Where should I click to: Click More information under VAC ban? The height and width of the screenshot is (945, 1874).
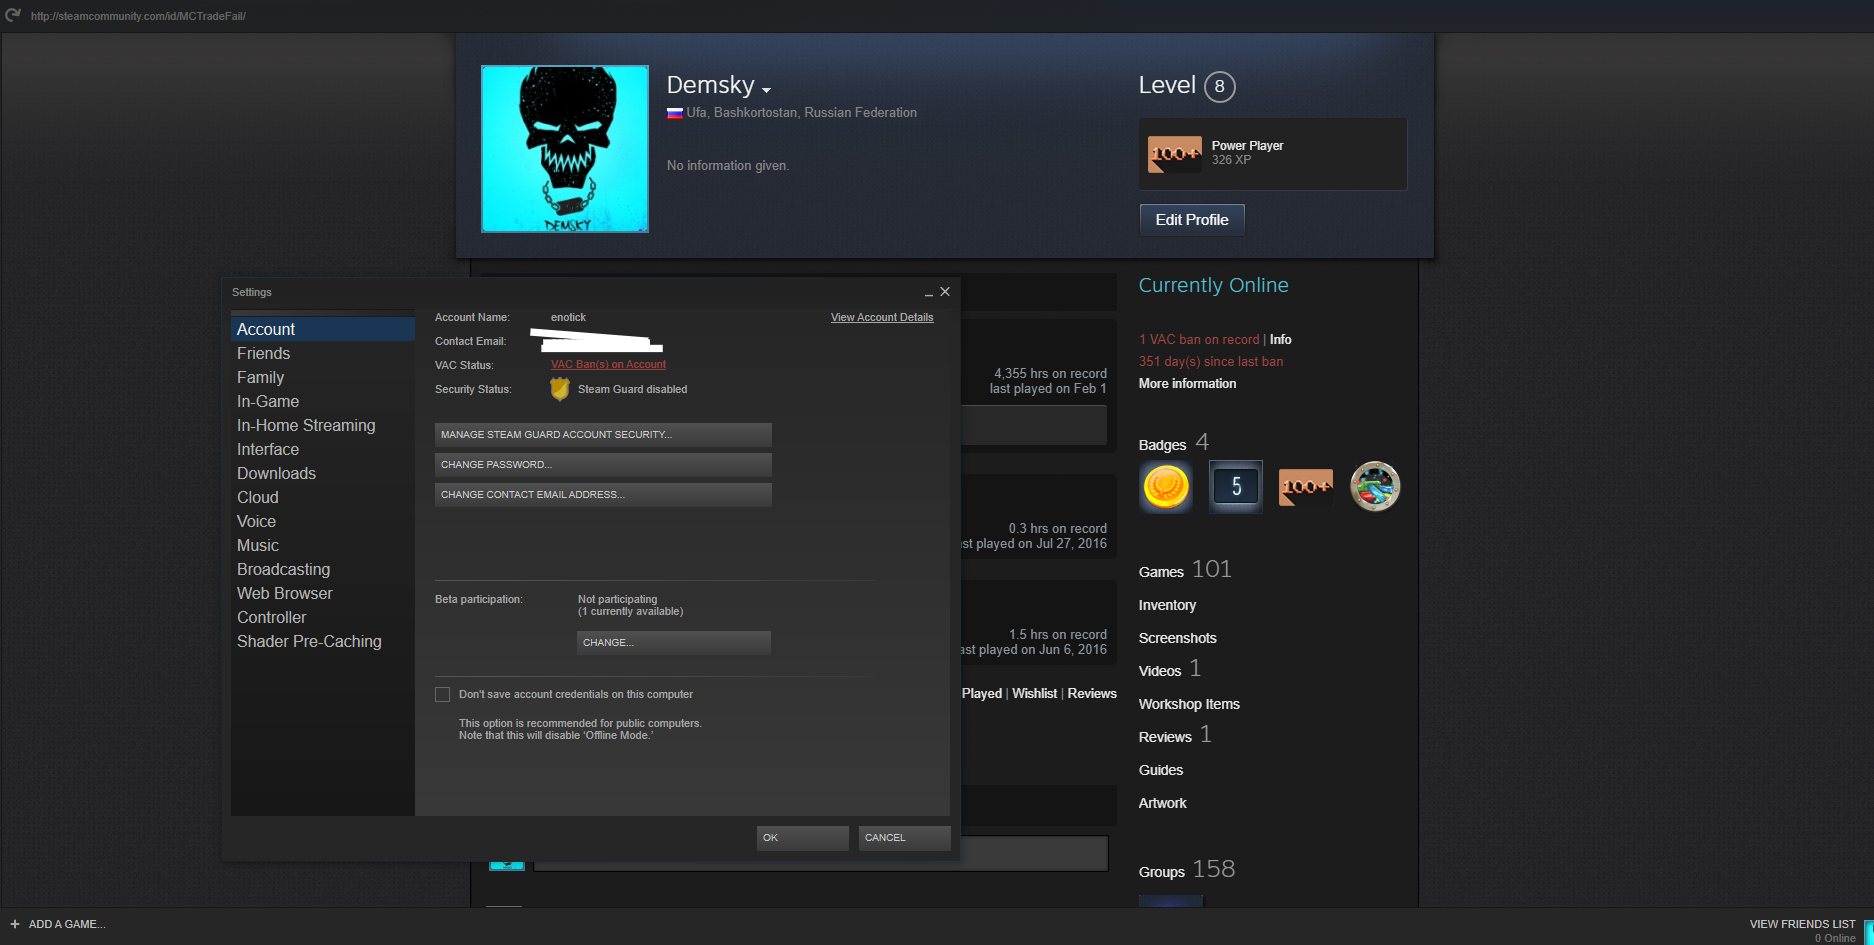[1187, 384]
